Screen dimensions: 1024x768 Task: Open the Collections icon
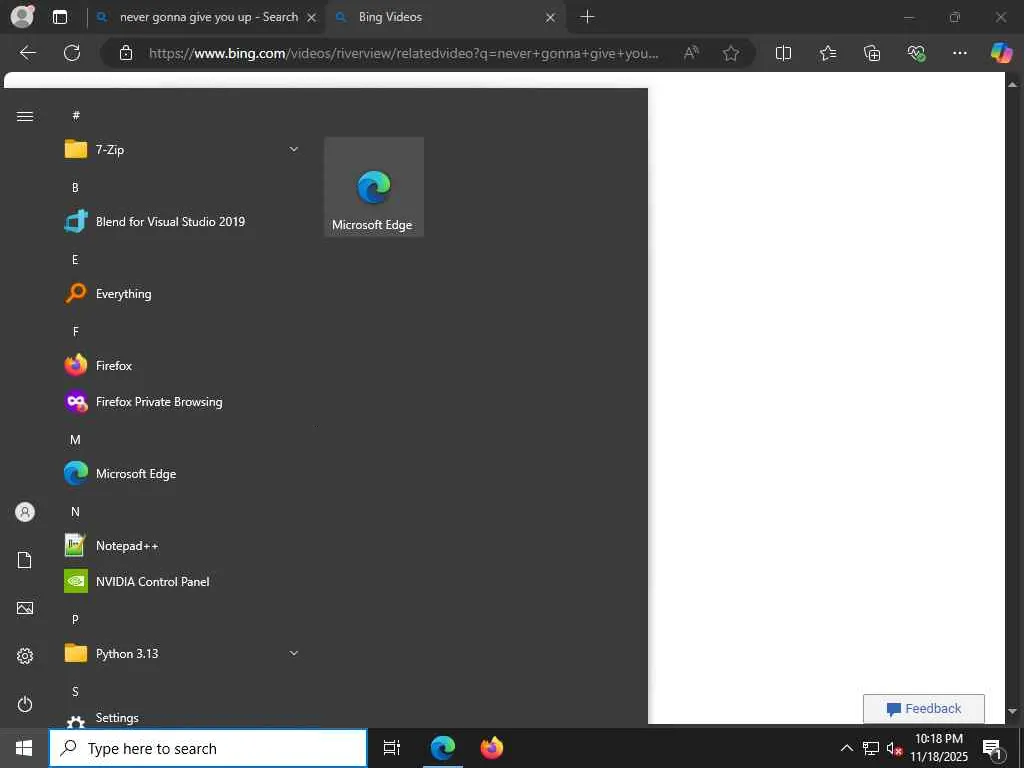tap(872, 53)
